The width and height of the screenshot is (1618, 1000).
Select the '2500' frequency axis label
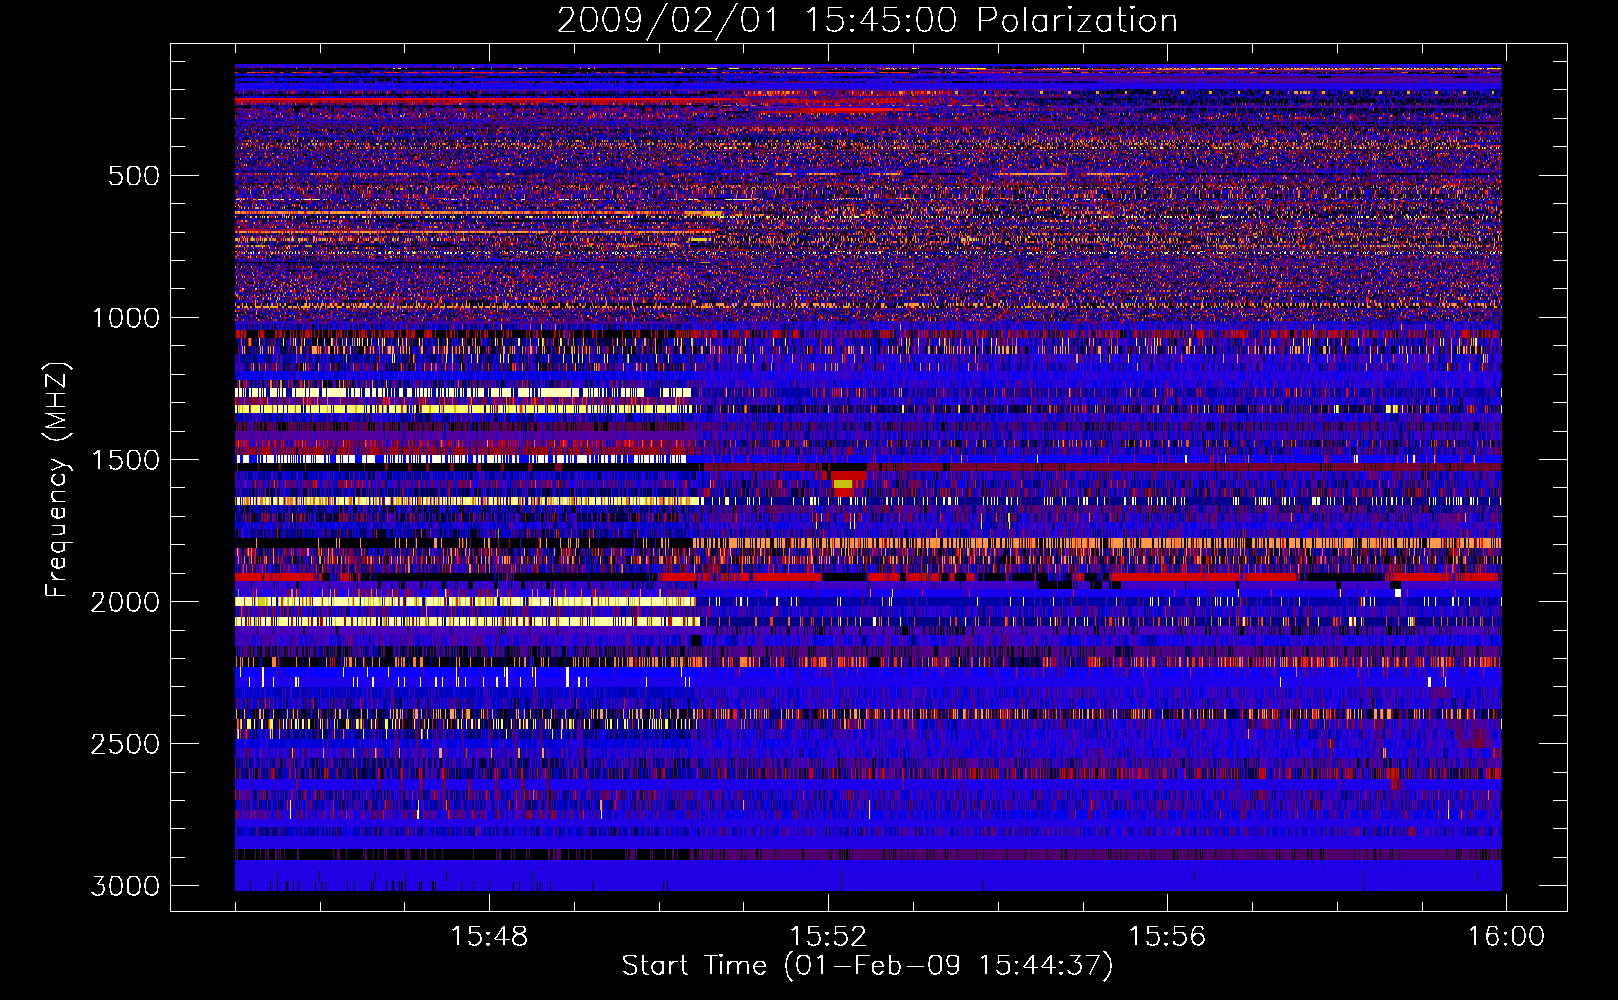(x=126, y=744)
